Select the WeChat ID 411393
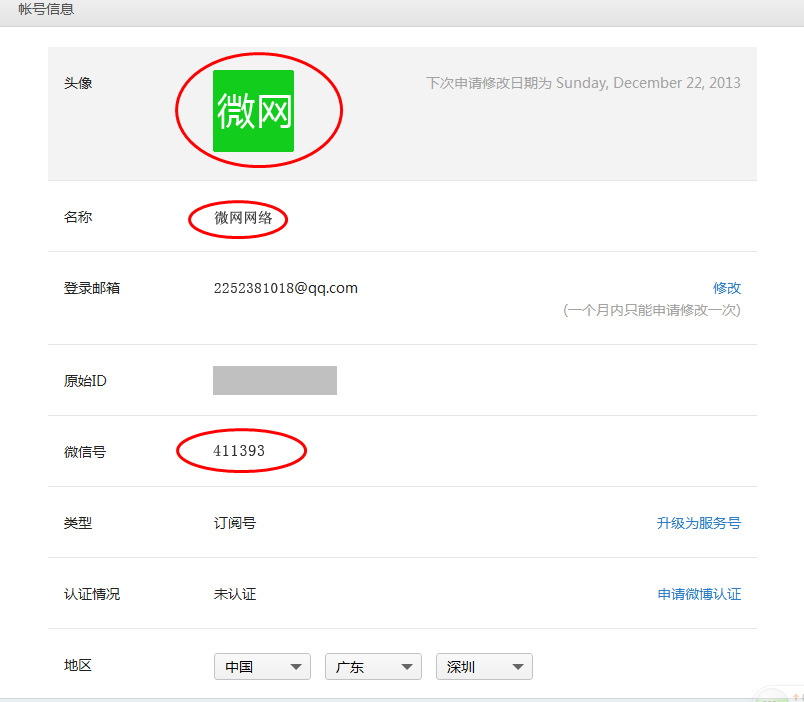Image resolution: width=804 pixels, height=702 pixels. pos(239,451)
